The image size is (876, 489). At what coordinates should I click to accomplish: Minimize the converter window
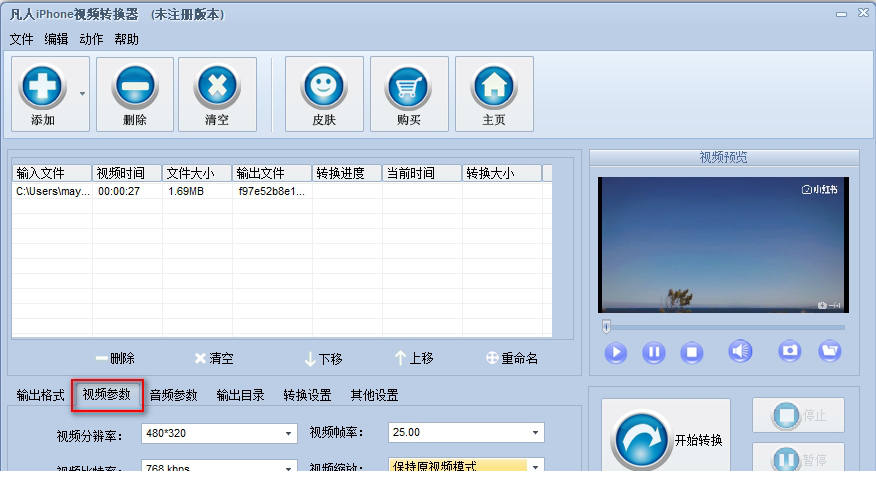841,13
